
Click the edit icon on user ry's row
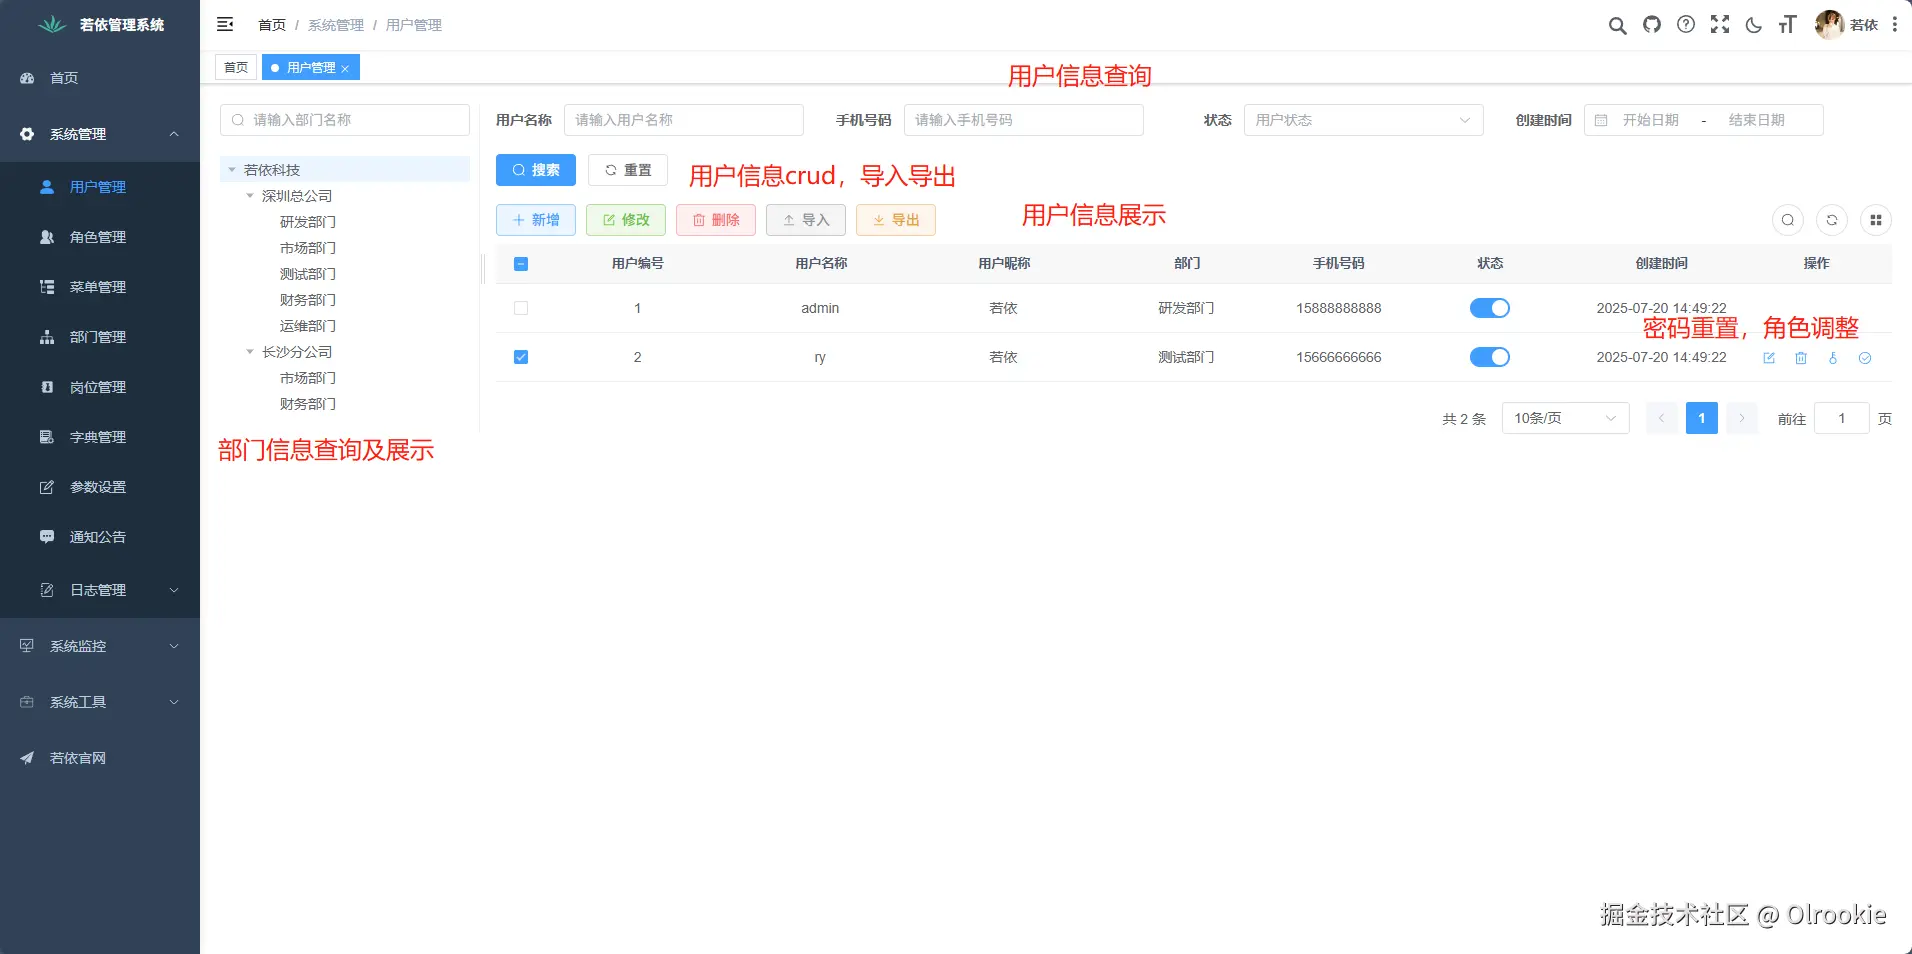pyautogui.click(x=1770, y=358)
